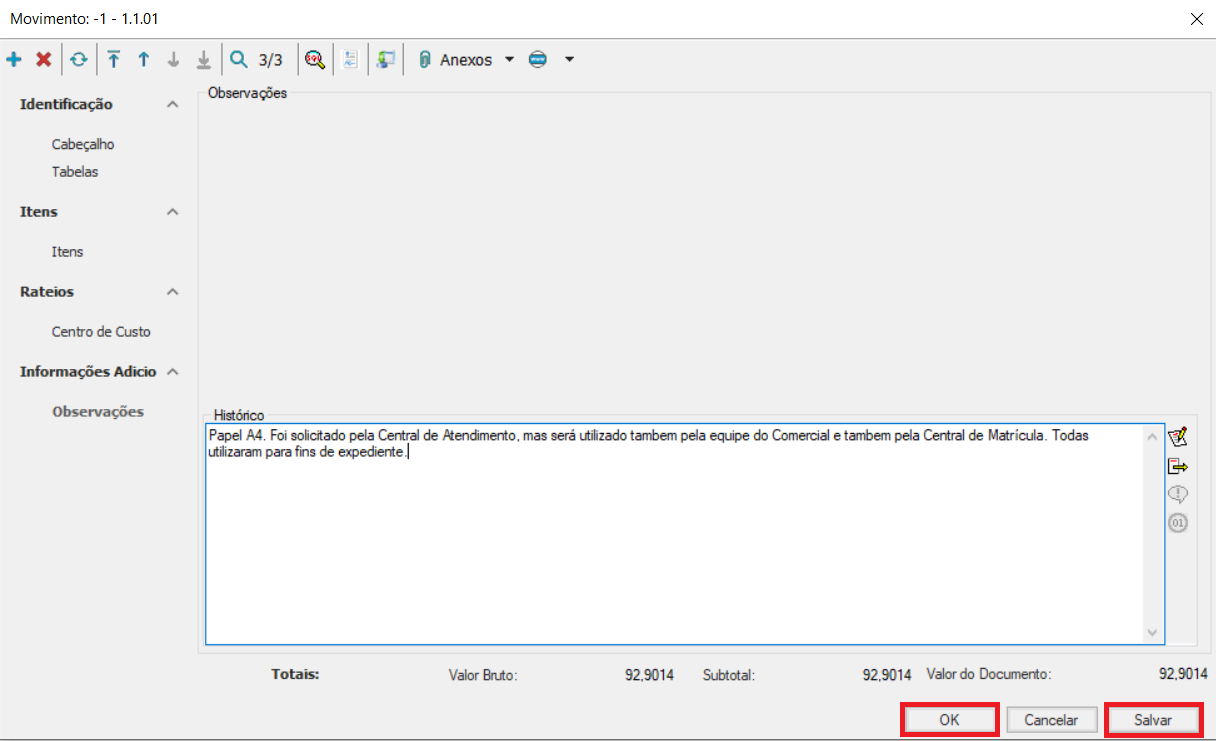
Task: Click the Salvar button
Action: [1153, 720]
